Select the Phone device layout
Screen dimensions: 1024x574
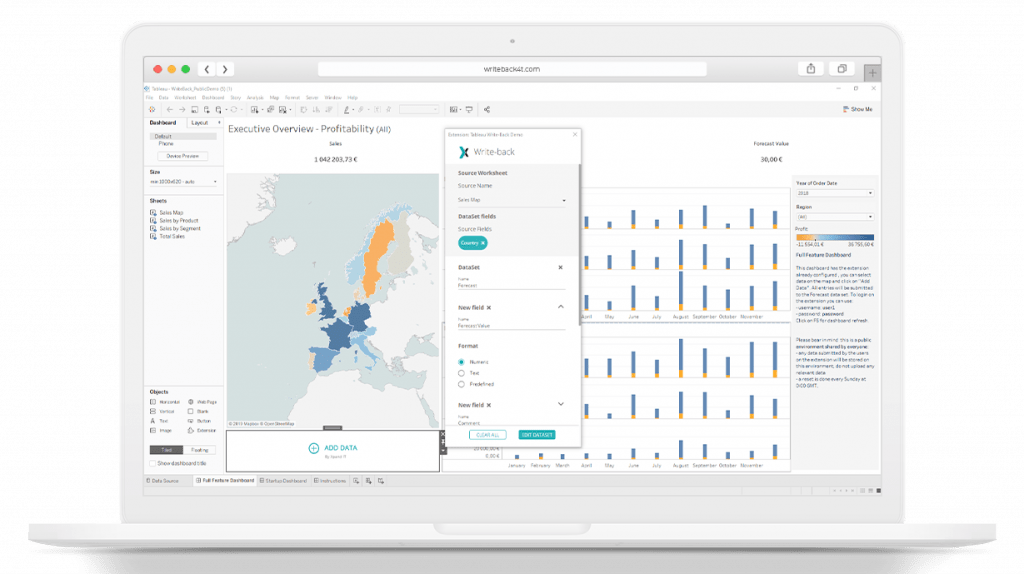tap(166, 144)
